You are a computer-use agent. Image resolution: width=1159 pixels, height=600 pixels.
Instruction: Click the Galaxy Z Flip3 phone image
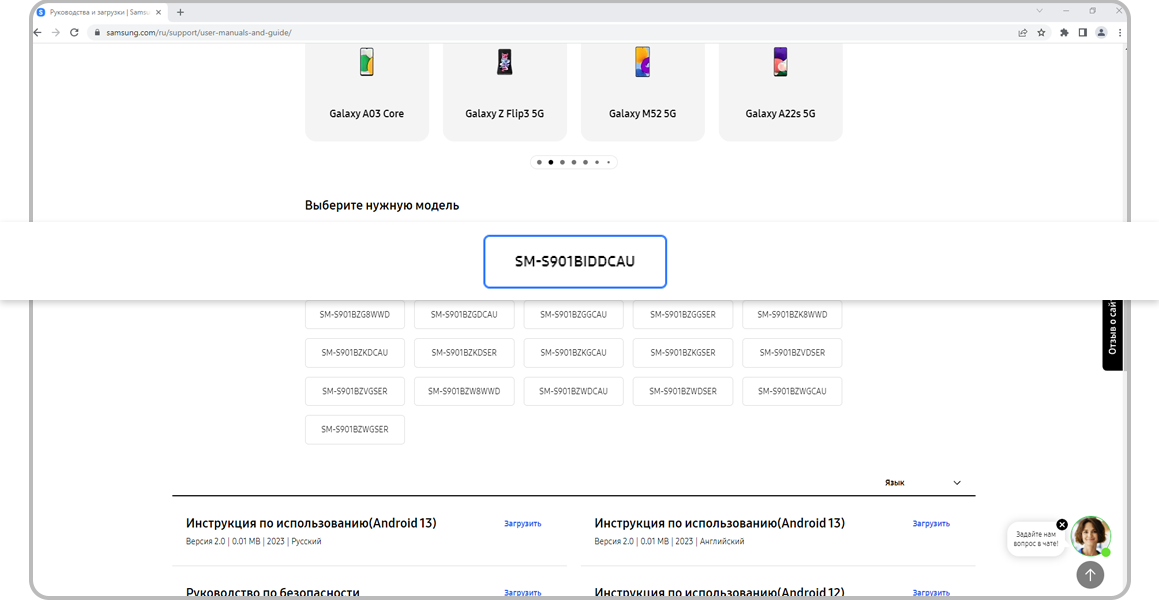(505, 62)
